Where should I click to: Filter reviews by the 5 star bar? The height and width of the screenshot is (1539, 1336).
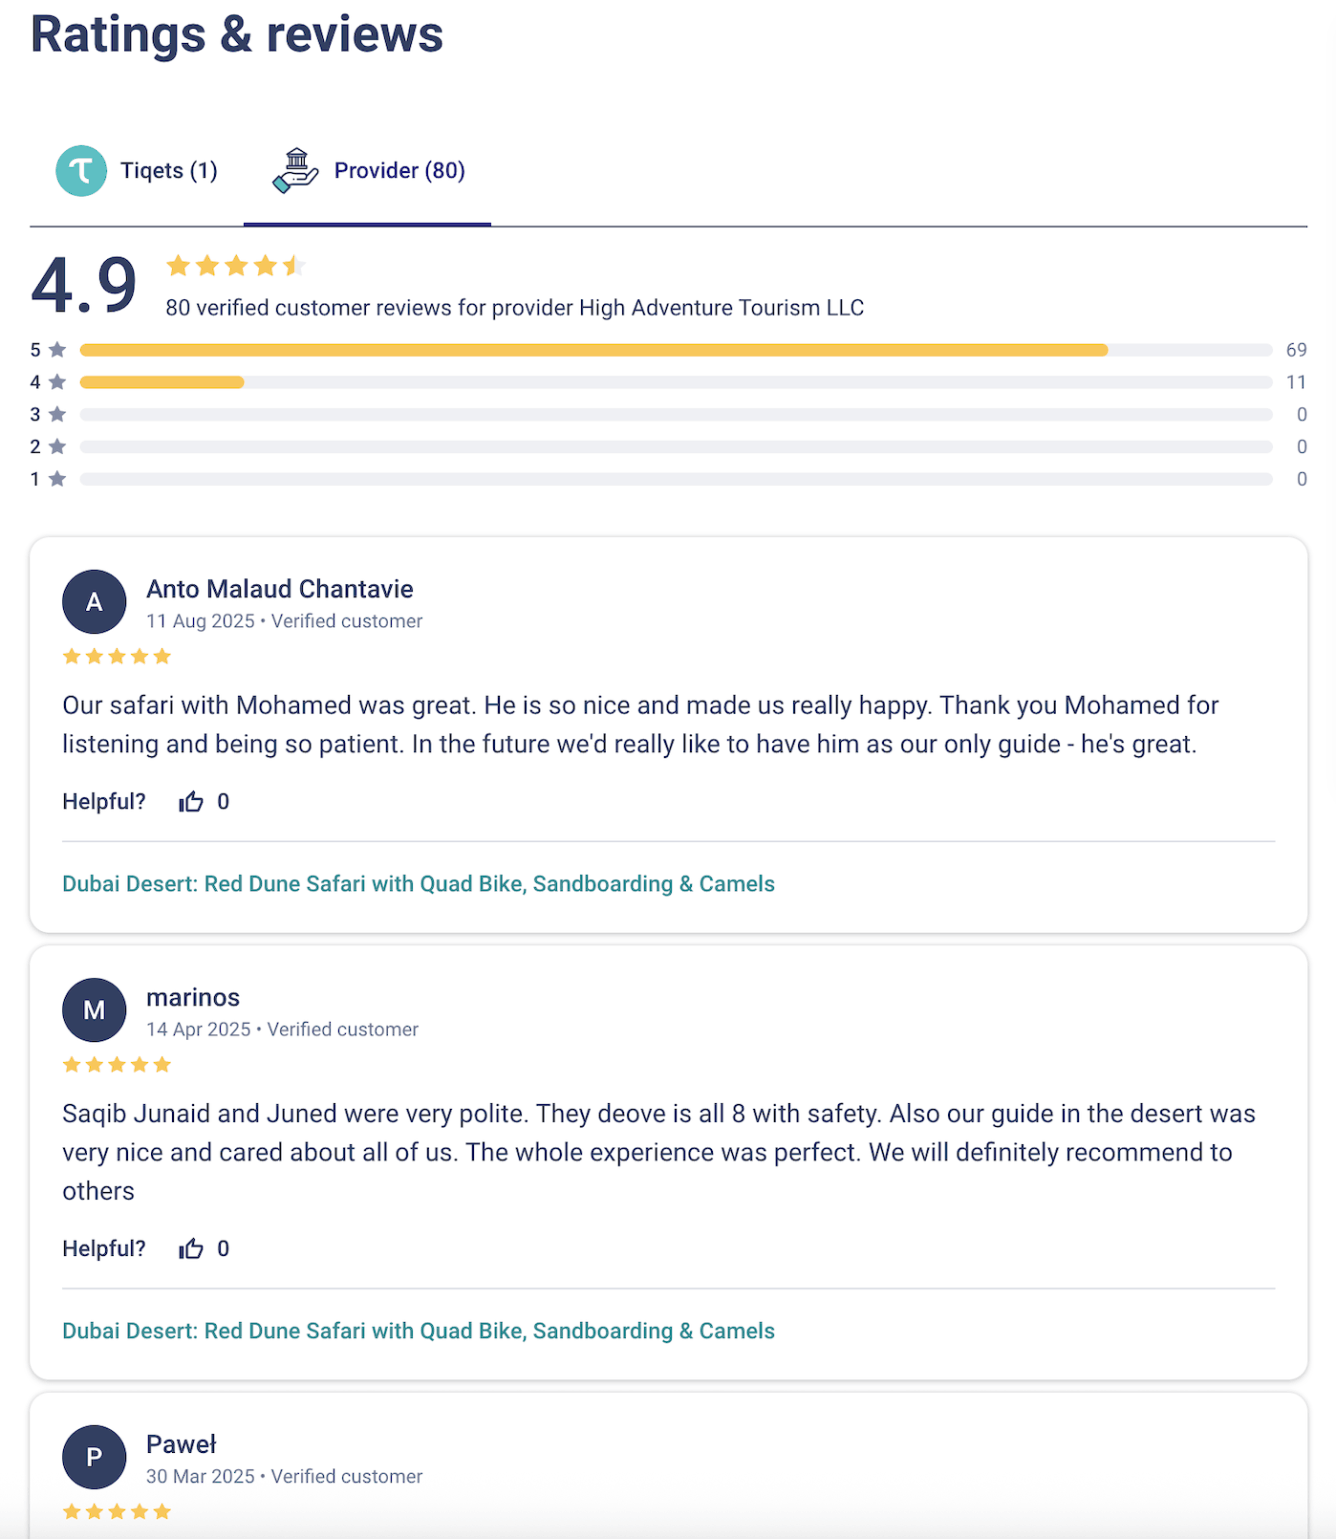(675, 350)
